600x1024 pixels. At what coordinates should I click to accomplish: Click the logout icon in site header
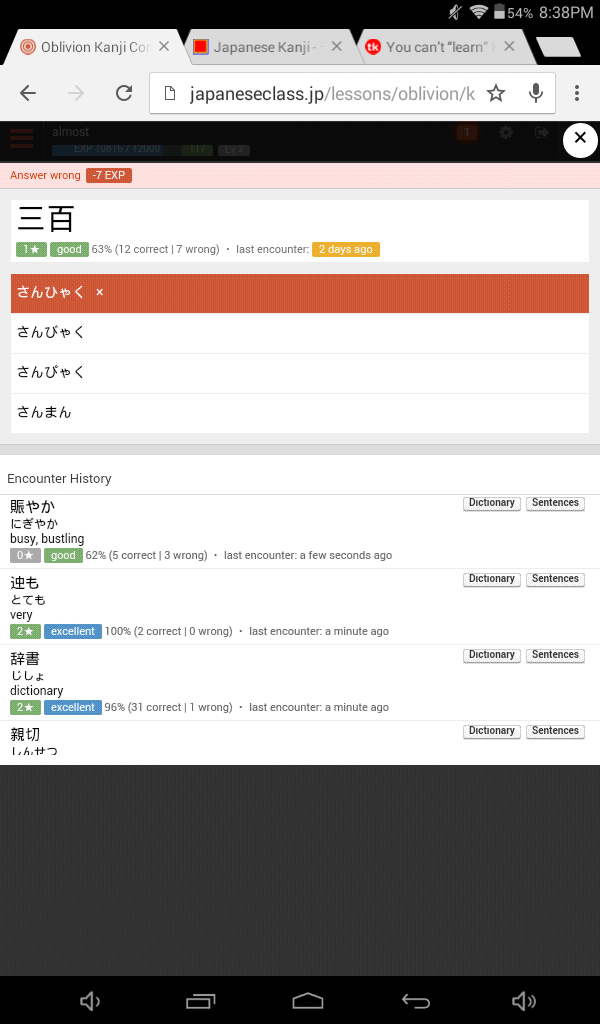(x=541, y=133)
